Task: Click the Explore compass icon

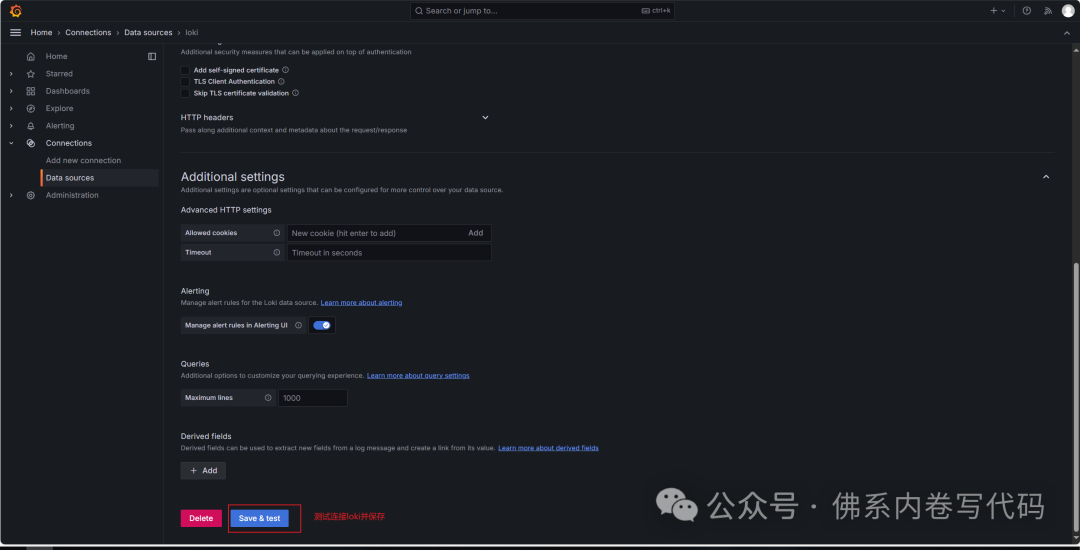Action: pos(30,108)
